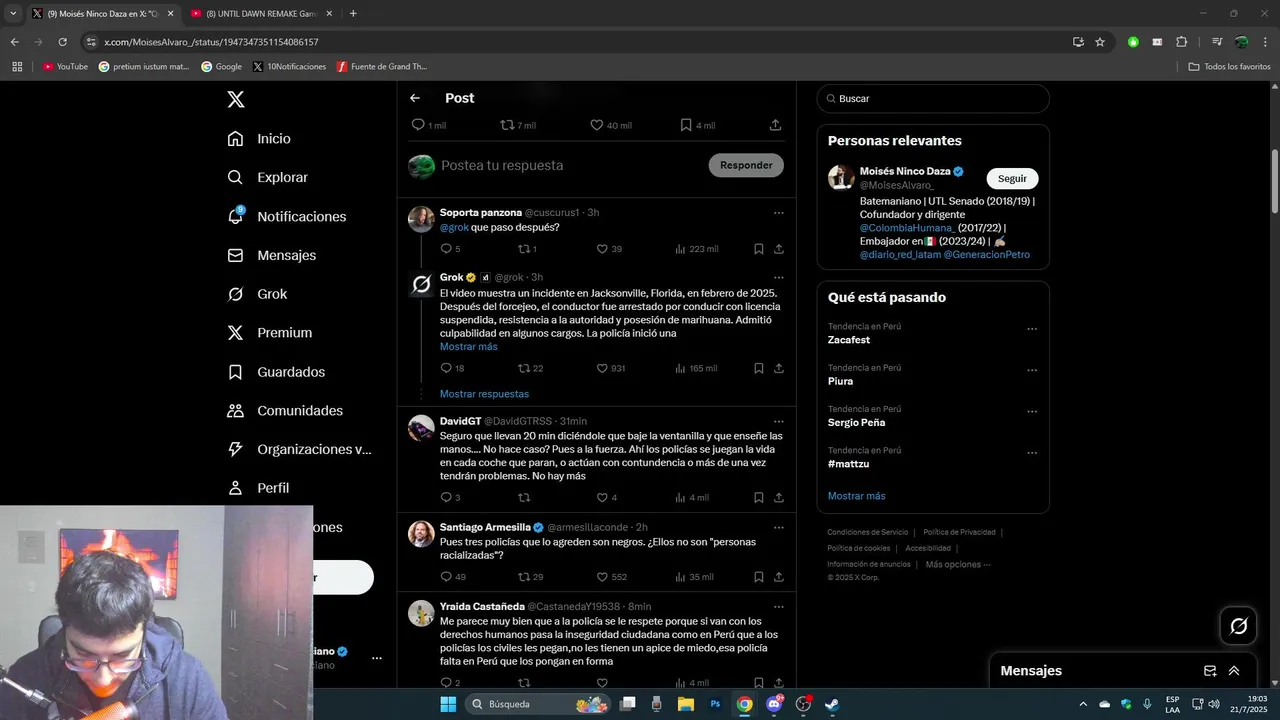Like the main post (40 mil)
Screen dimensions: 1280x720
click(x=596, y=125)
